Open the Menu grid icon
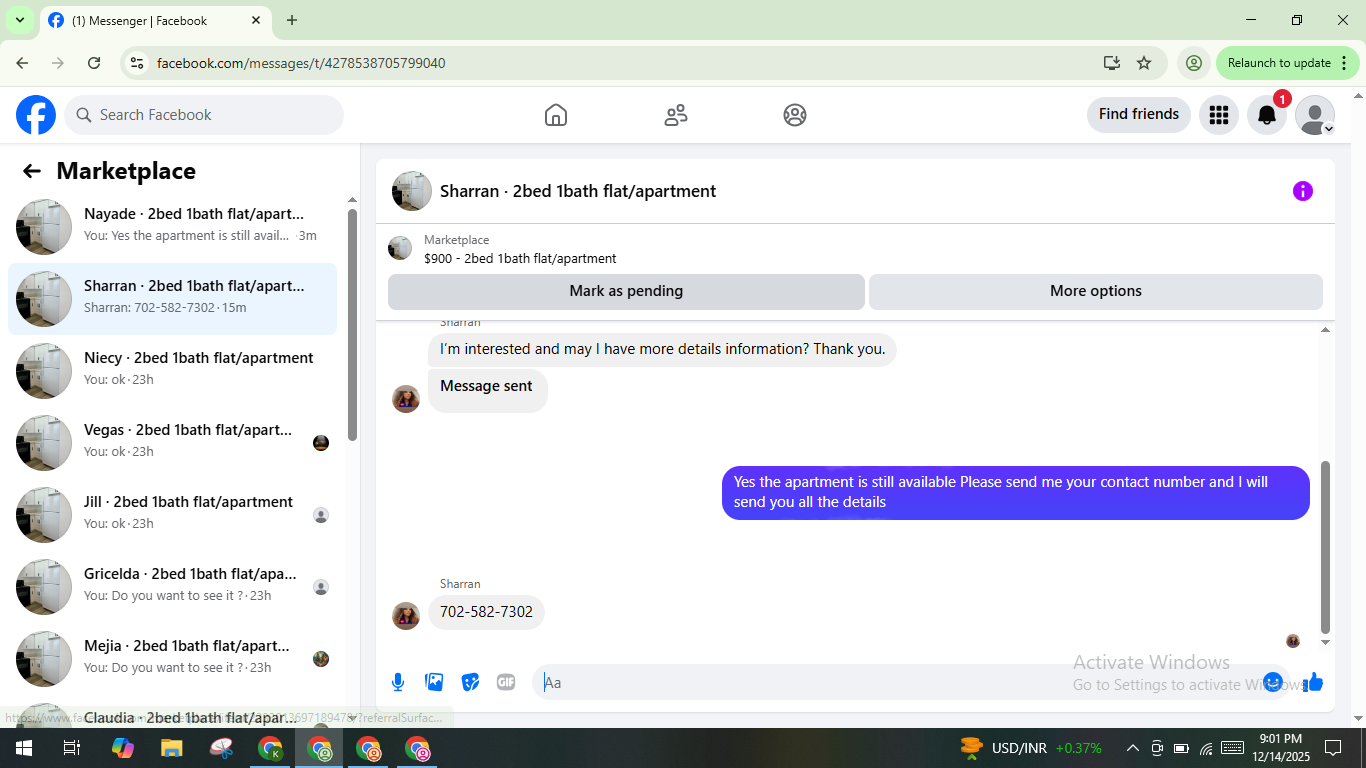This screenshot has width=1366, height=768. tap(1218, 115)
